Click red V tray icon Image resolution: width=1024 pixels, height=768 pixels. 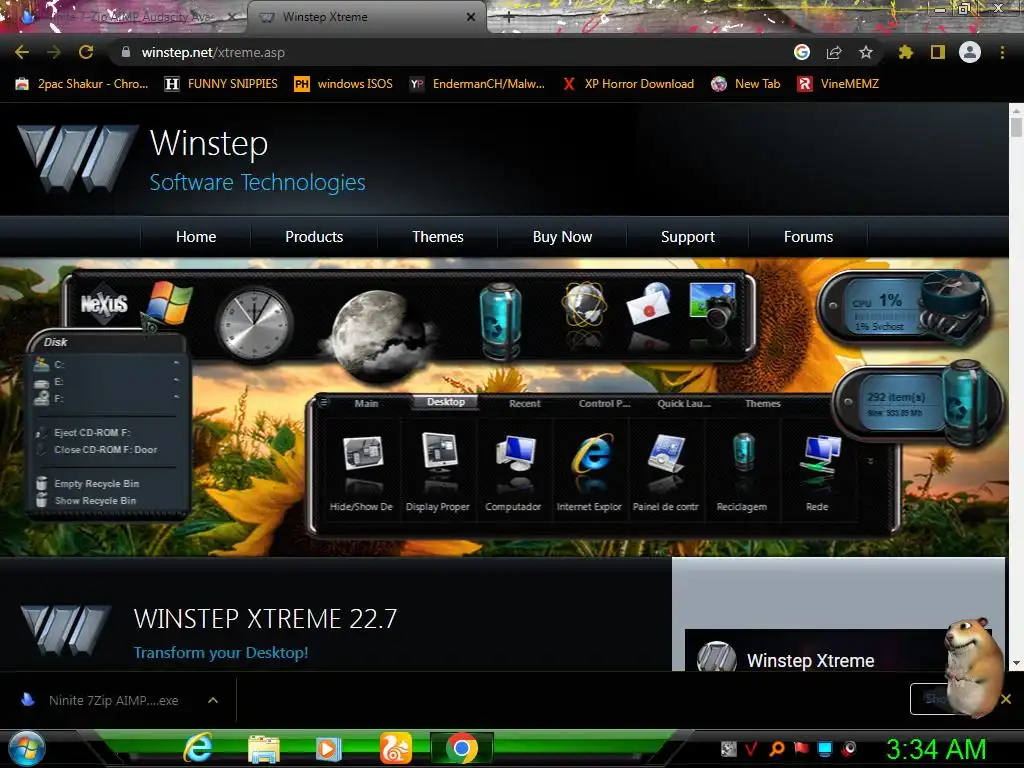(752, 748)
